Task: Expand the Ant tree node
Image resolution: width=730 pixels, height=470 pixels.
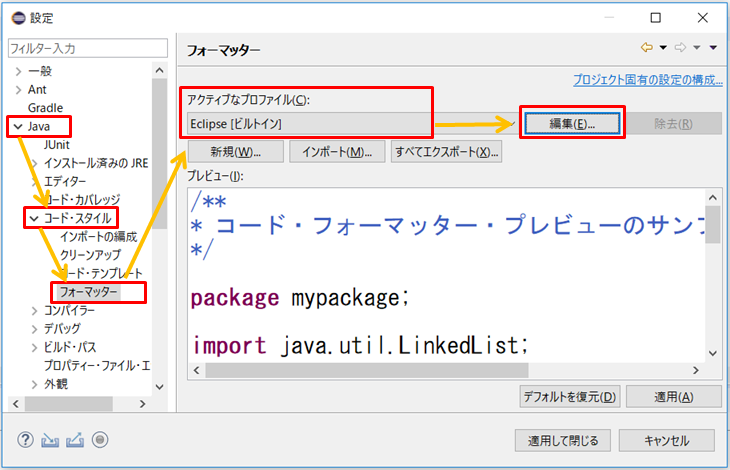Action: coord(18,89)
